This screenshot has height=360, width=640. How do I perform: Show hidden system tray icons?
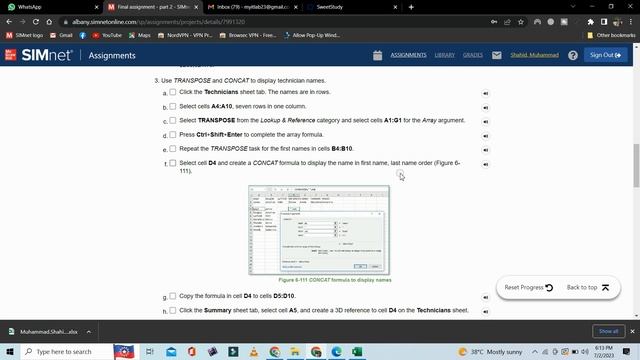(x=534, y=351)
